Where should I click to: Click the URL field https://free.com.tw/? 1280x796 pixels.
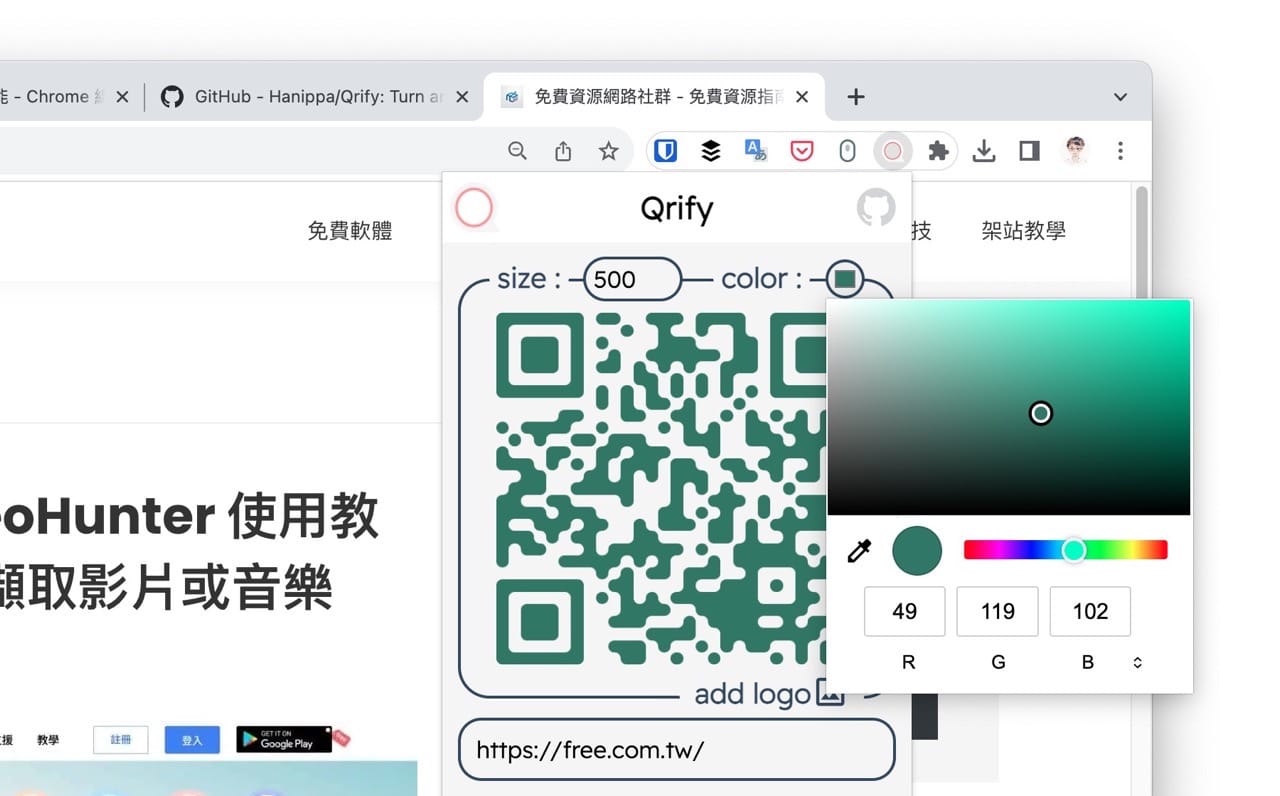[677, 750]
